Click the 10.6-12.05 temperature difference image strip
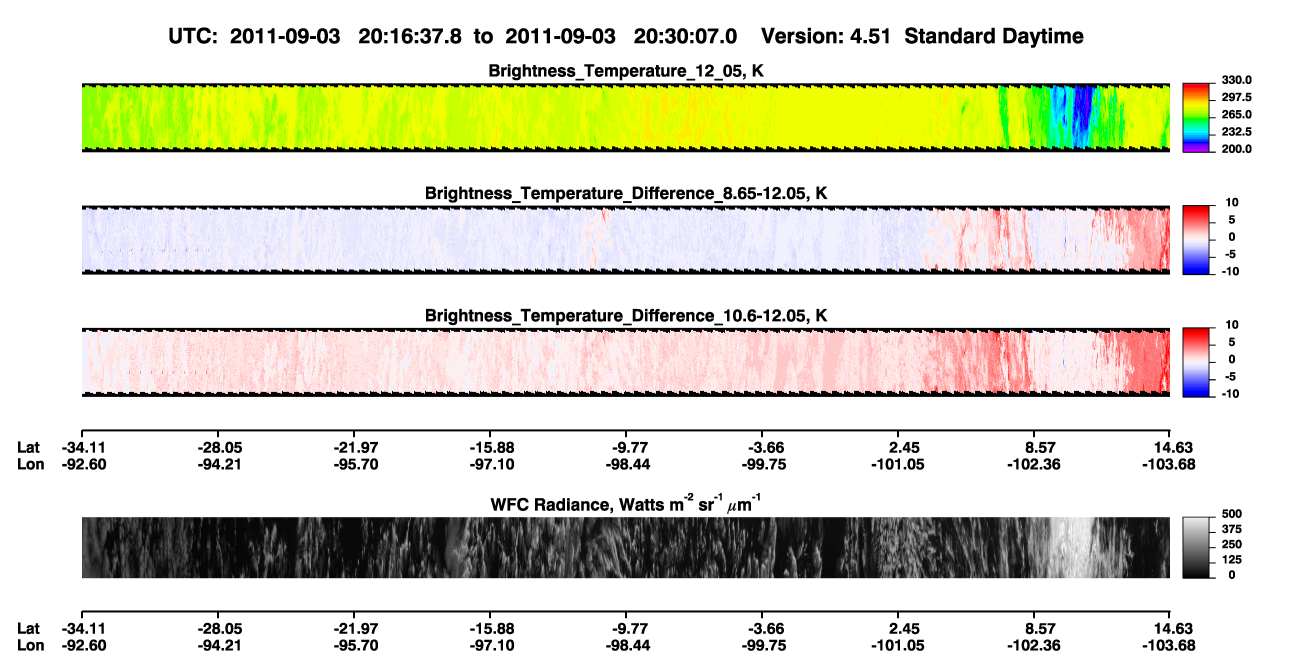This screenshot has width=1300, height=667. pos(625,362)
